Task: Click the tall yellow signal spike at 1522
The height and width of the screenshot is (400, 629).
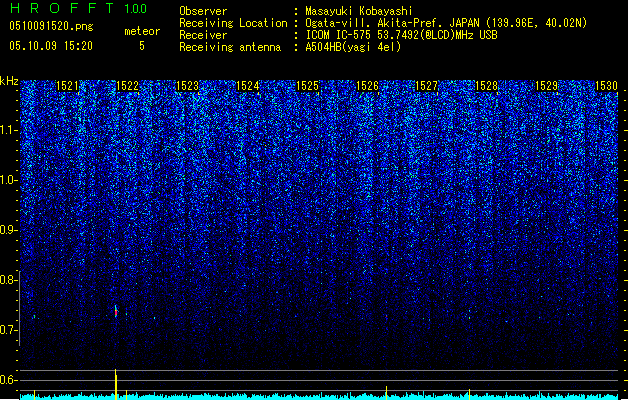Action: (x=116, y=384)
